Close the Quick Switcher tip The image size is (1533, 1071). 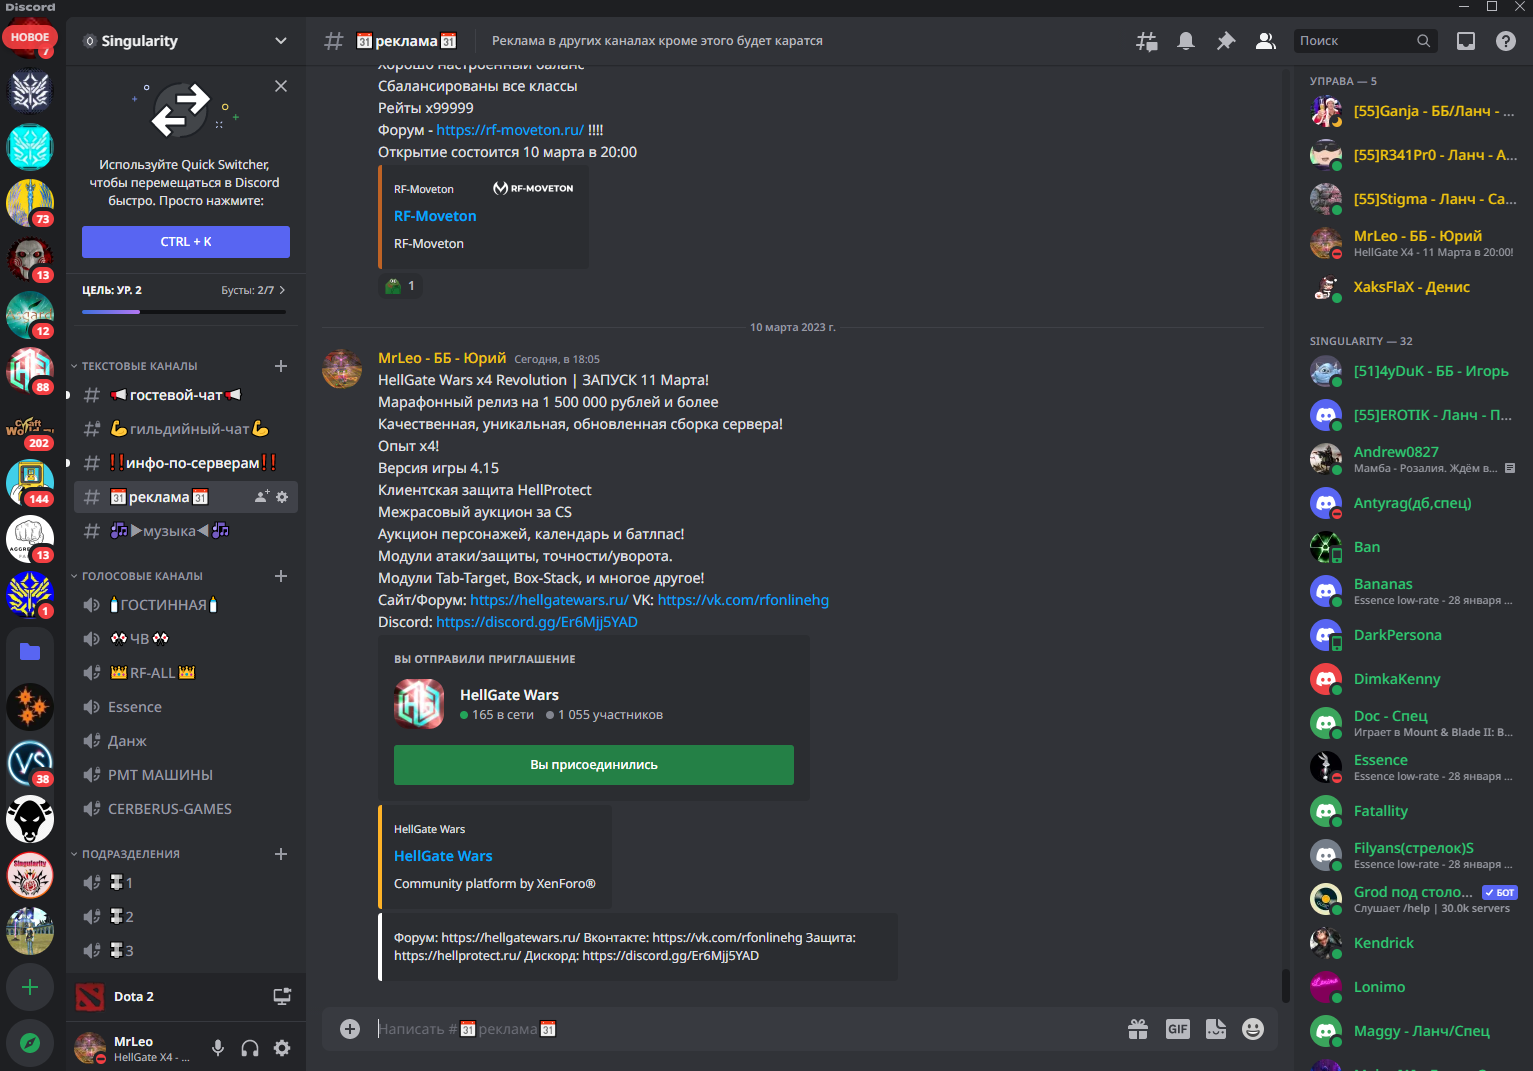[281, 86]
